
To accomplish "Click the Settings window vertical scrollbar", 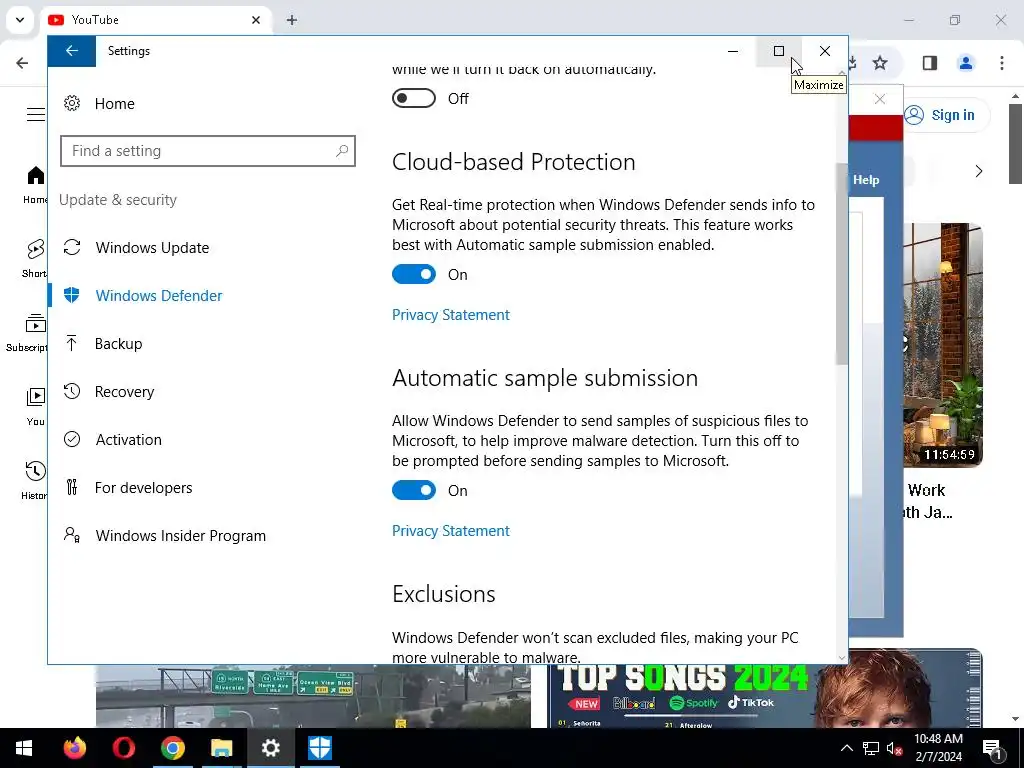I will 841,263.
